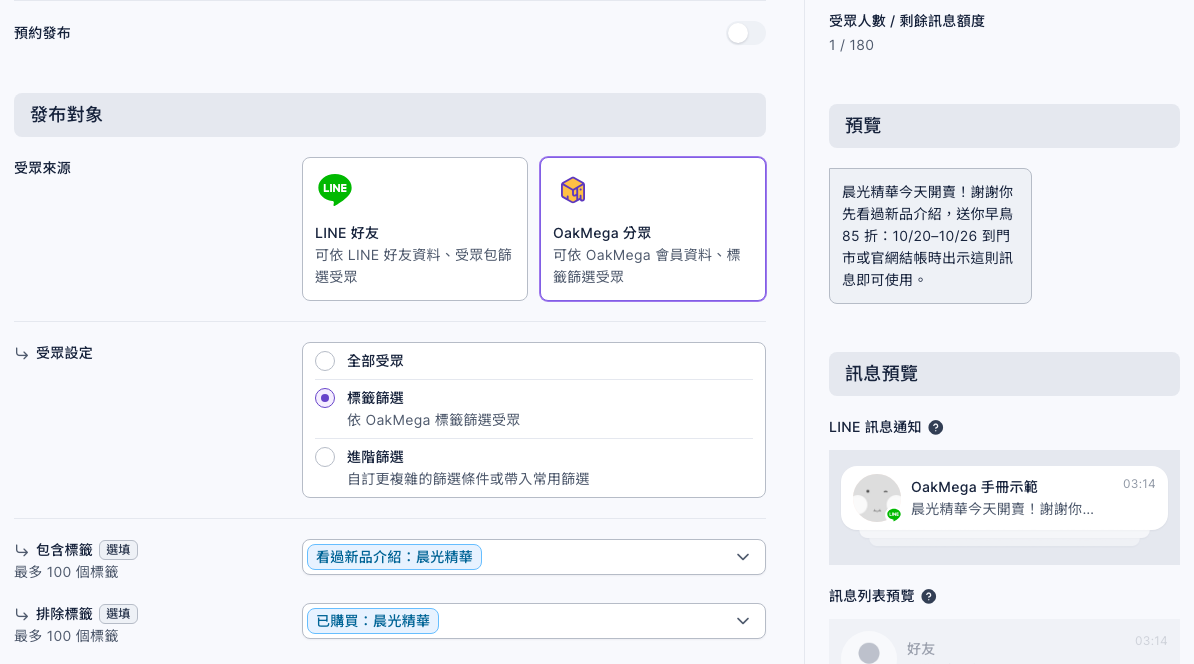Image resolution: width=1194 pixels, height=664 pixels.
Task: Choose the 進階篩選 radio option
Action: point(325,457)
